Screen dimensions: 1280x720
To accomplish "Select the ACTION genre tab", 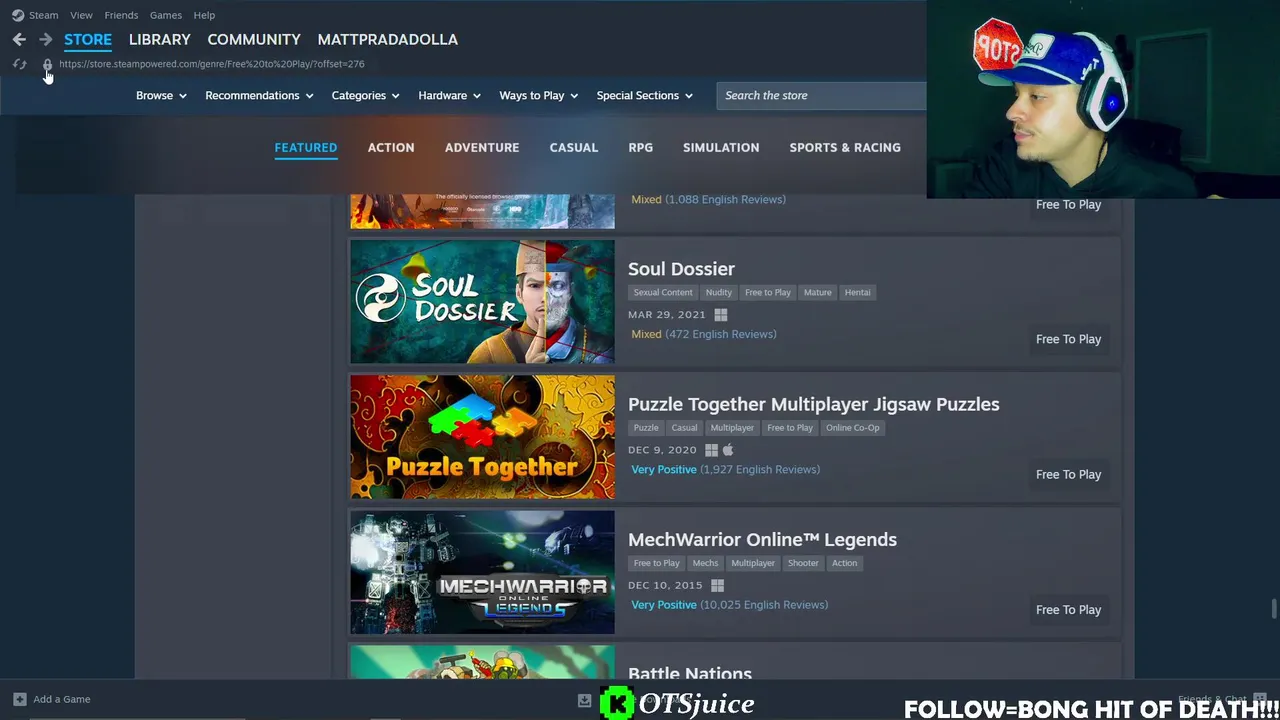I will (391, 147).
